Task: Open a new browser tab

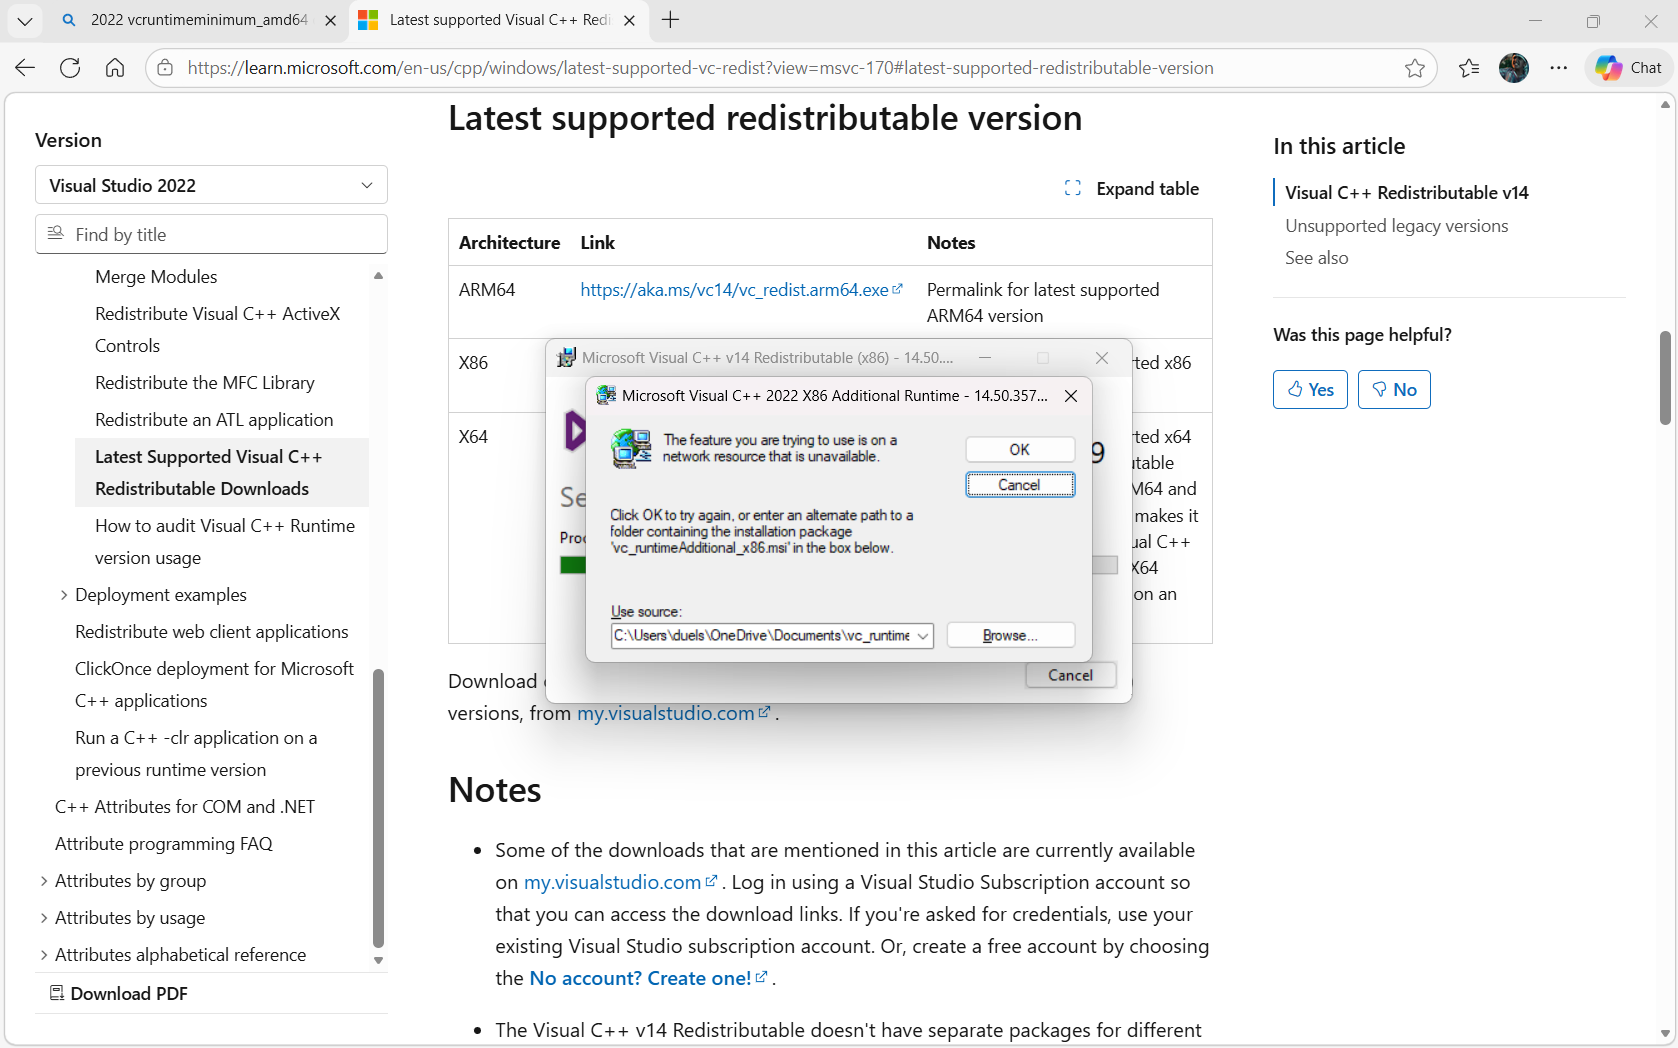Action: click(x=670, y=20)
